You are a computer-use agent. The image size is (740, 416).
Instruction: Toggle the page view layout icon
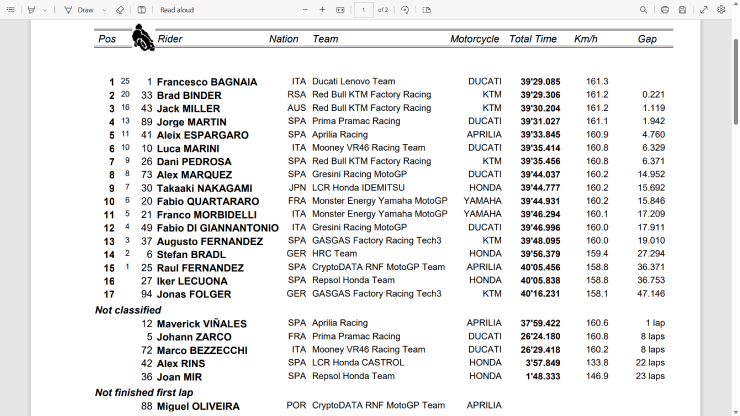tap(427, 9)
